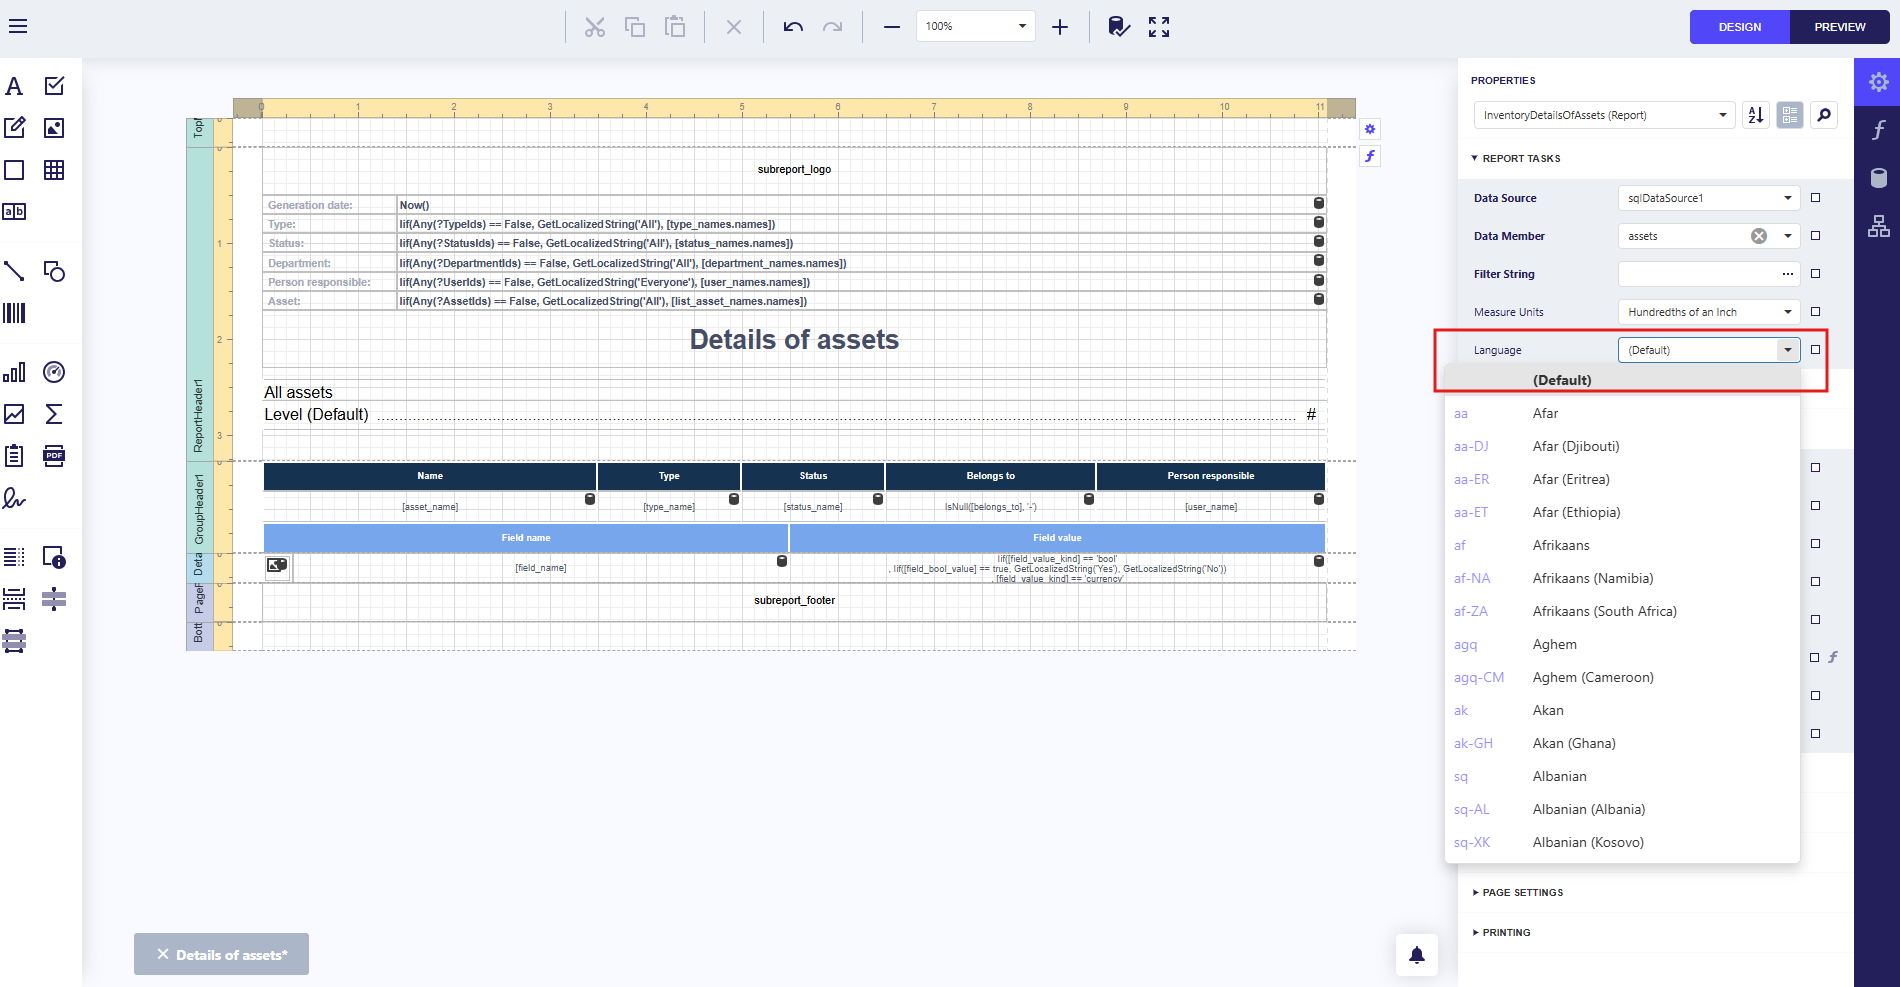This screenshot has height=987, width=1900.
Task: Click the Filter String property marker square
Action: tap(1815, 274)
